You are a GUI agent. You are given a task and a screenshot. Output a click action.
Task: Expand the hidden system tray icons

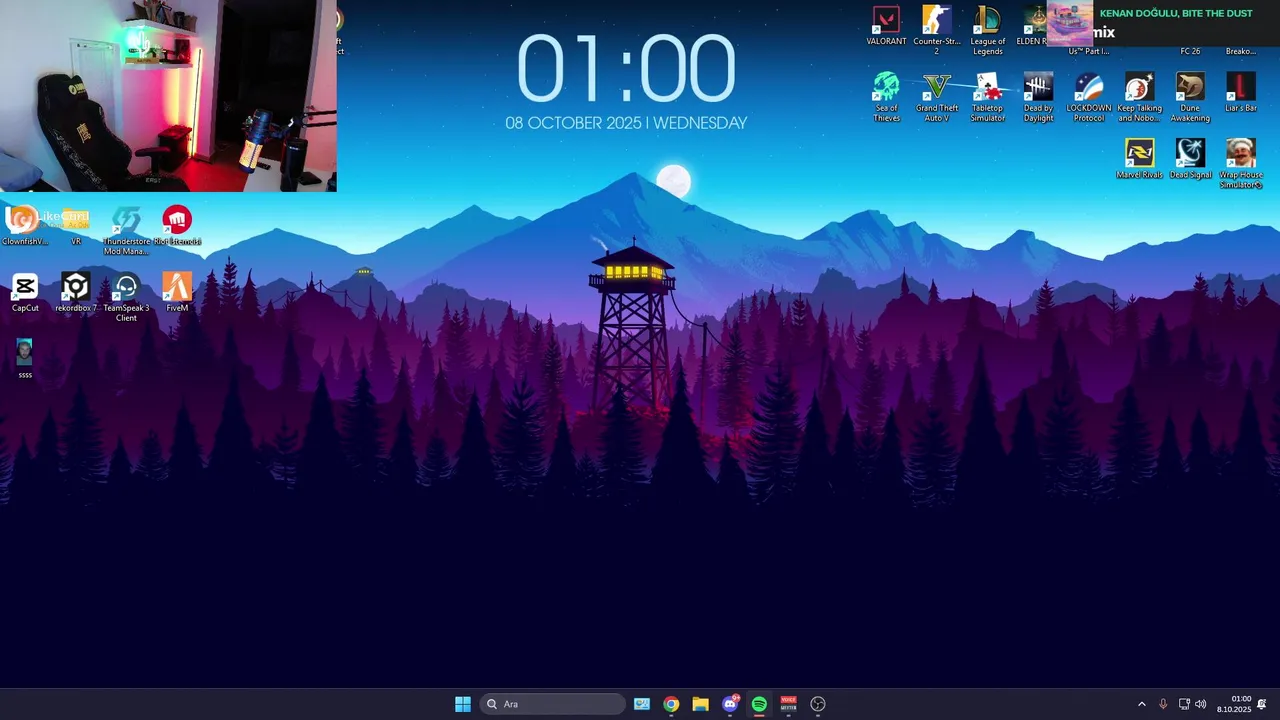tap(1142, 704)
